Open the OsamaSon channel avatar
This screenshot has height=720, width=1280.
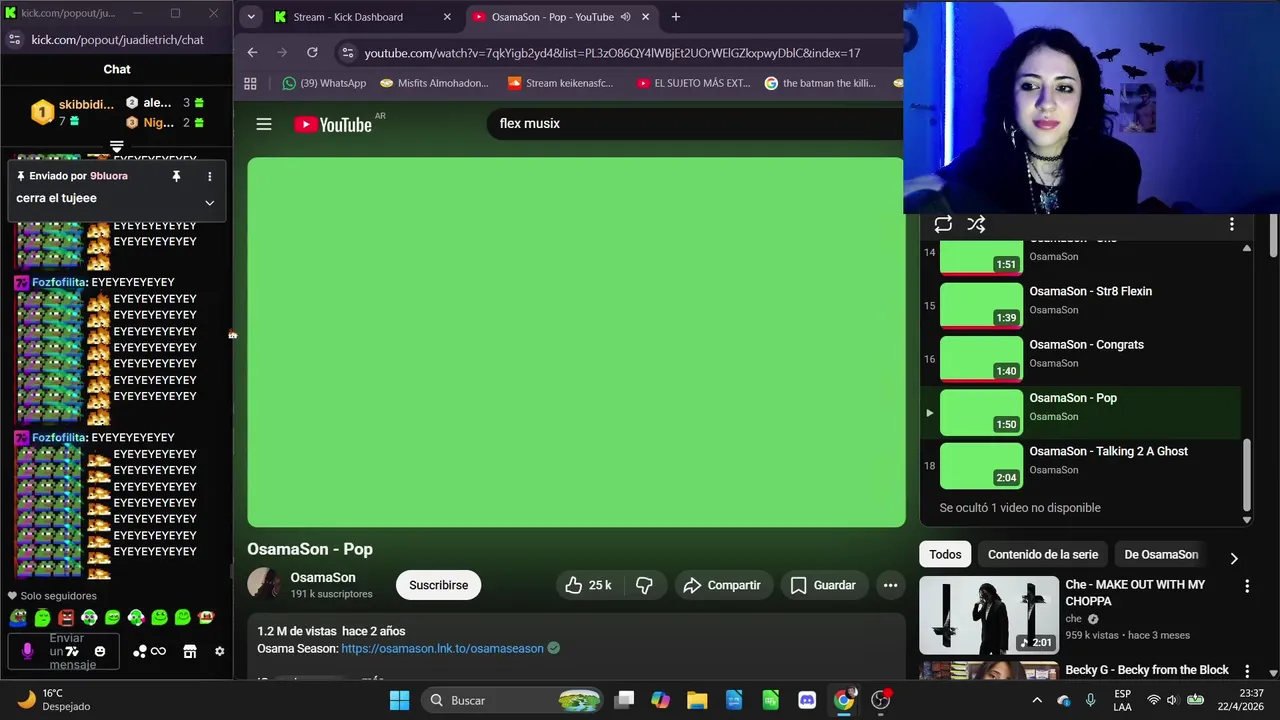(265, 584)
